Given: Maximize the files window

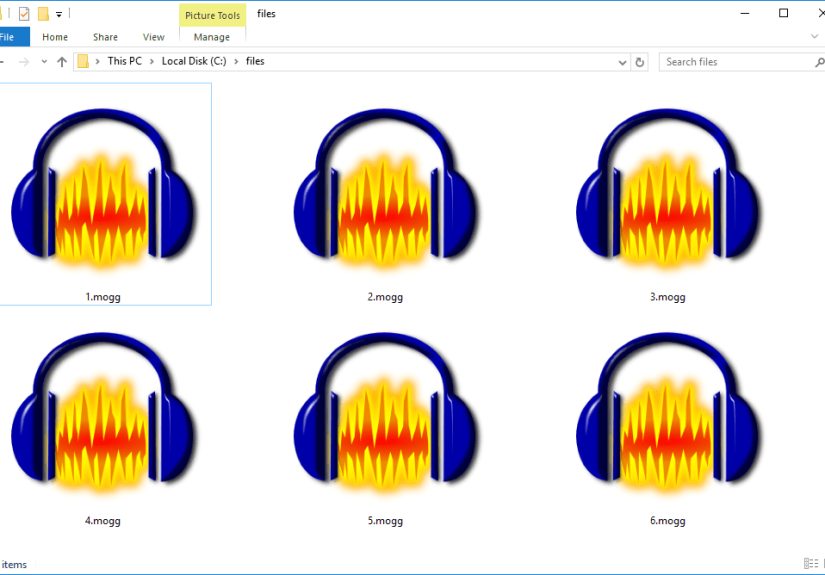Looking at the screenshot, I should (x=783, y=13).
